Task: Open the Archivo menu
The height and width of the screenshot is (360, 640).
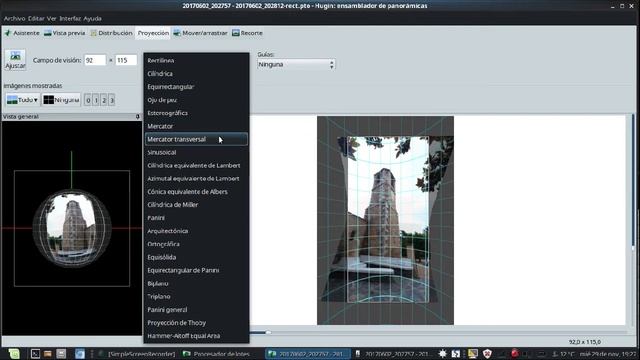Action: click(x=14, y=18)
